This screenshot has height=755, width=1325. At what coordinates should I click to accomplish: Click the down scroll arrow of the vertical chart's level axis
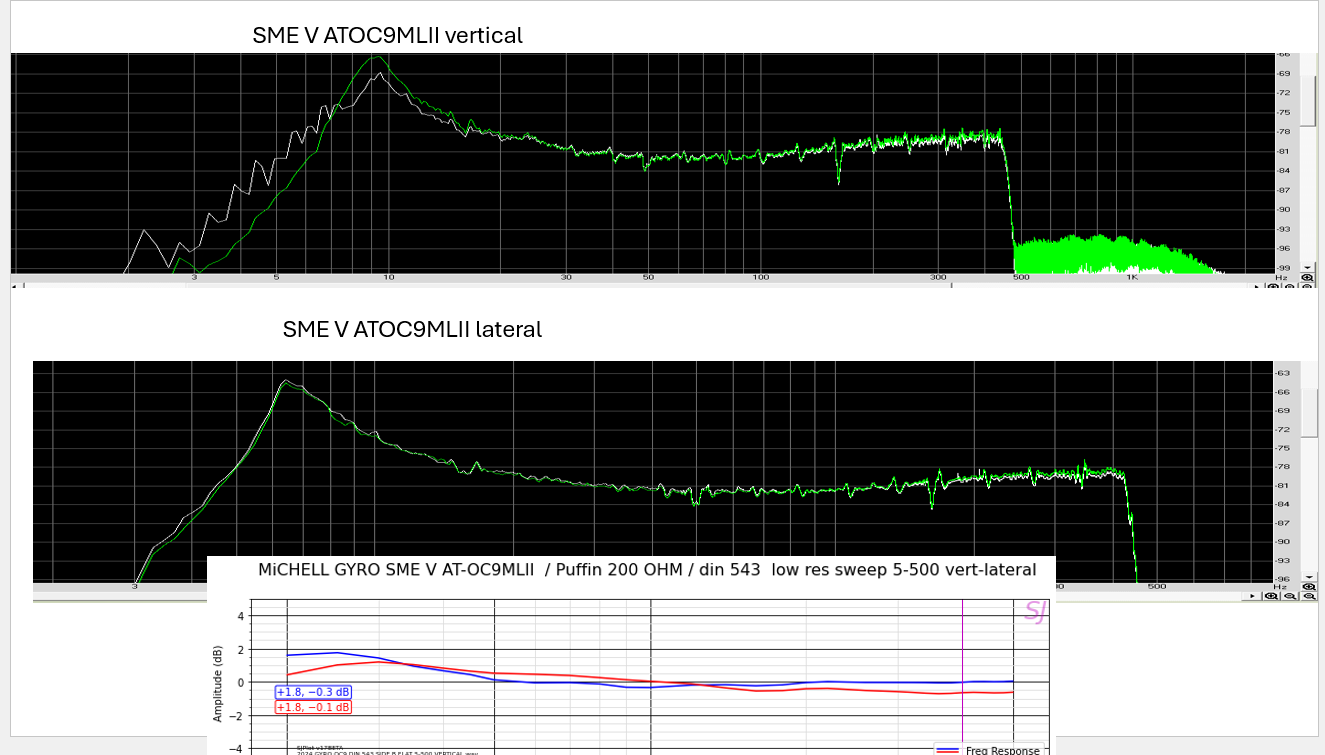click(1307, 267)
